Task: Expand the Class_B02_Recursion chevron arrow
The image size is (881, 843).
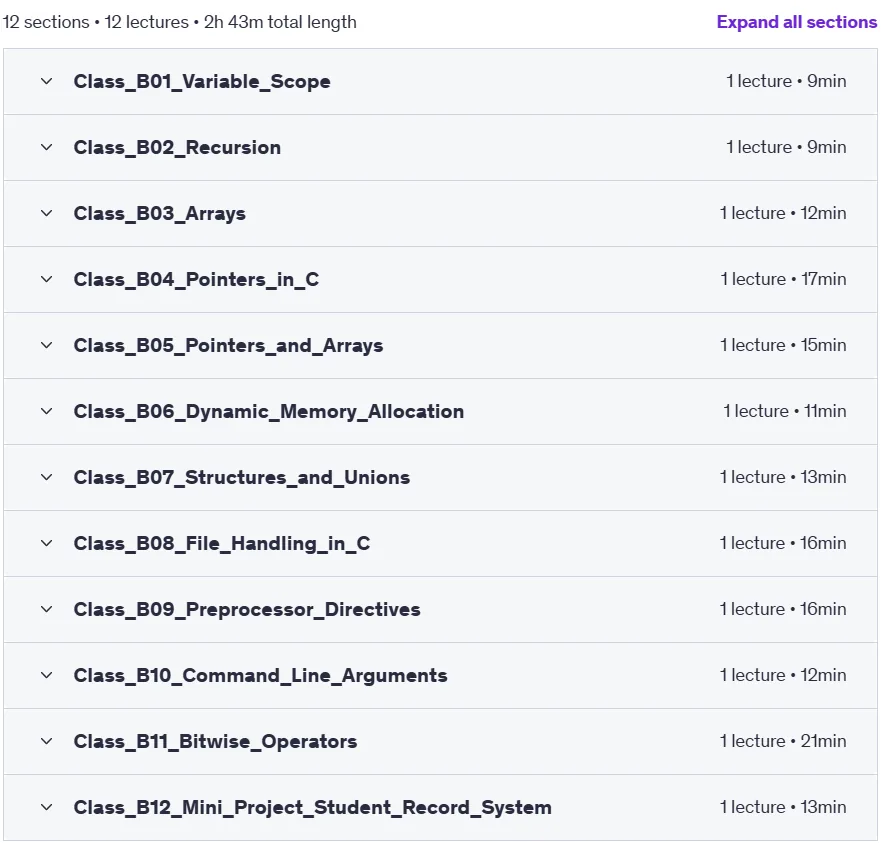Action: (47, 147)
